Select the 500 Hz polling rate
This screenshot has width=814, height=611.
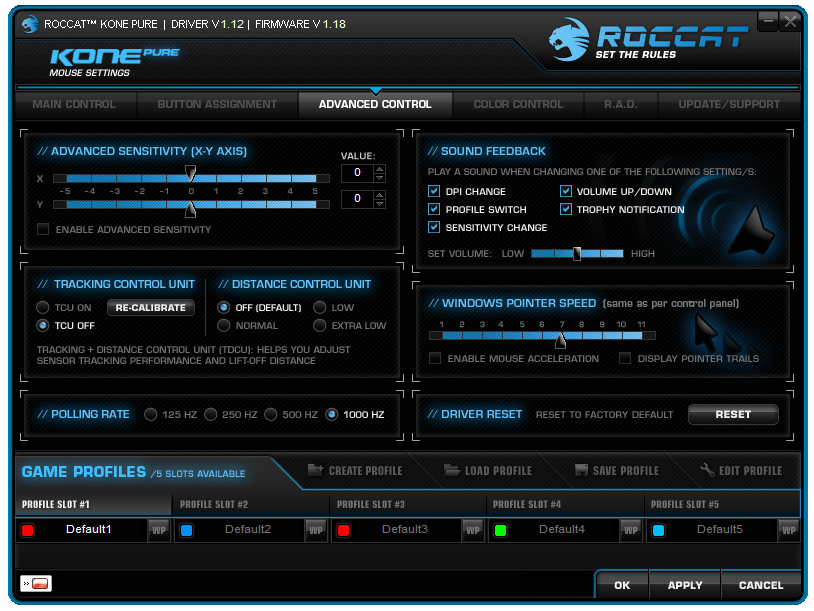point(271,415)
